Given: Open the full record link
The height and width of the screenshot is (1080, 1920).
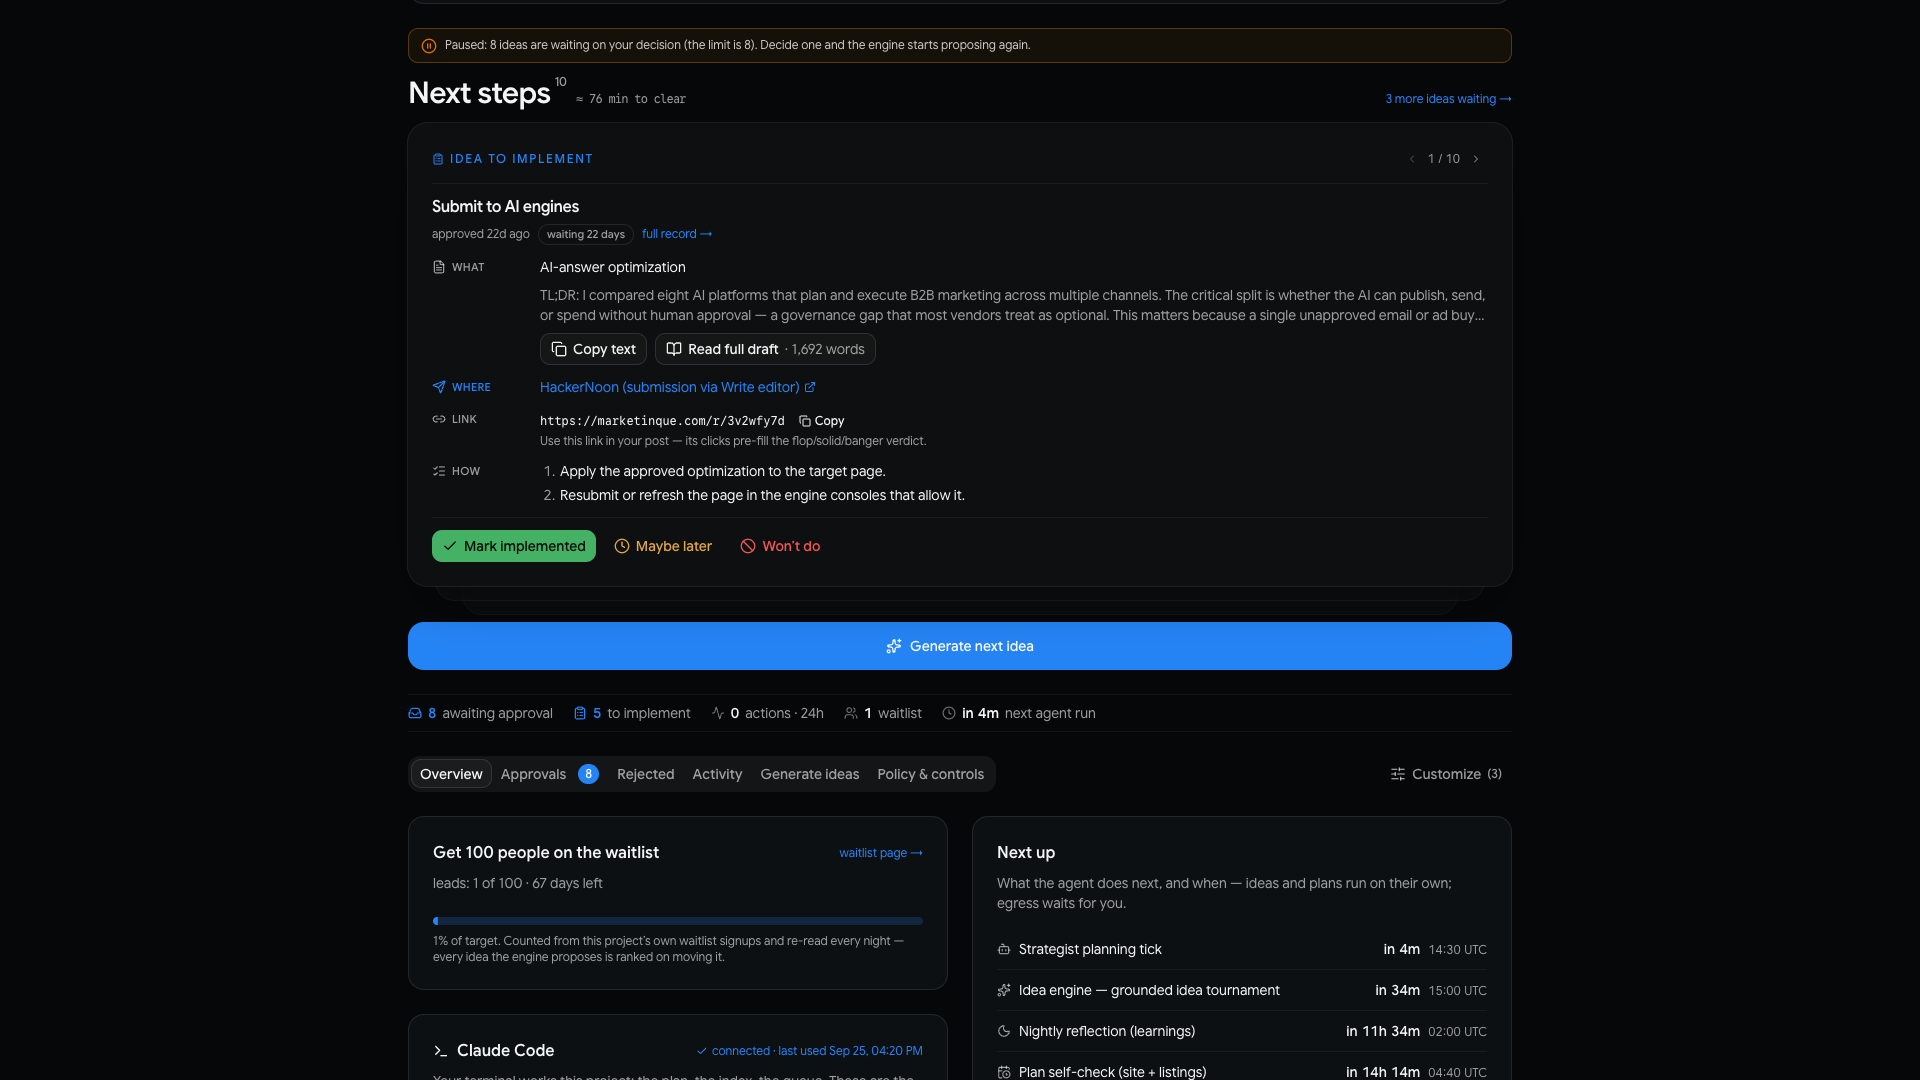Looking at the screenshot, I should pyautogui.click(x=677, y=234).
